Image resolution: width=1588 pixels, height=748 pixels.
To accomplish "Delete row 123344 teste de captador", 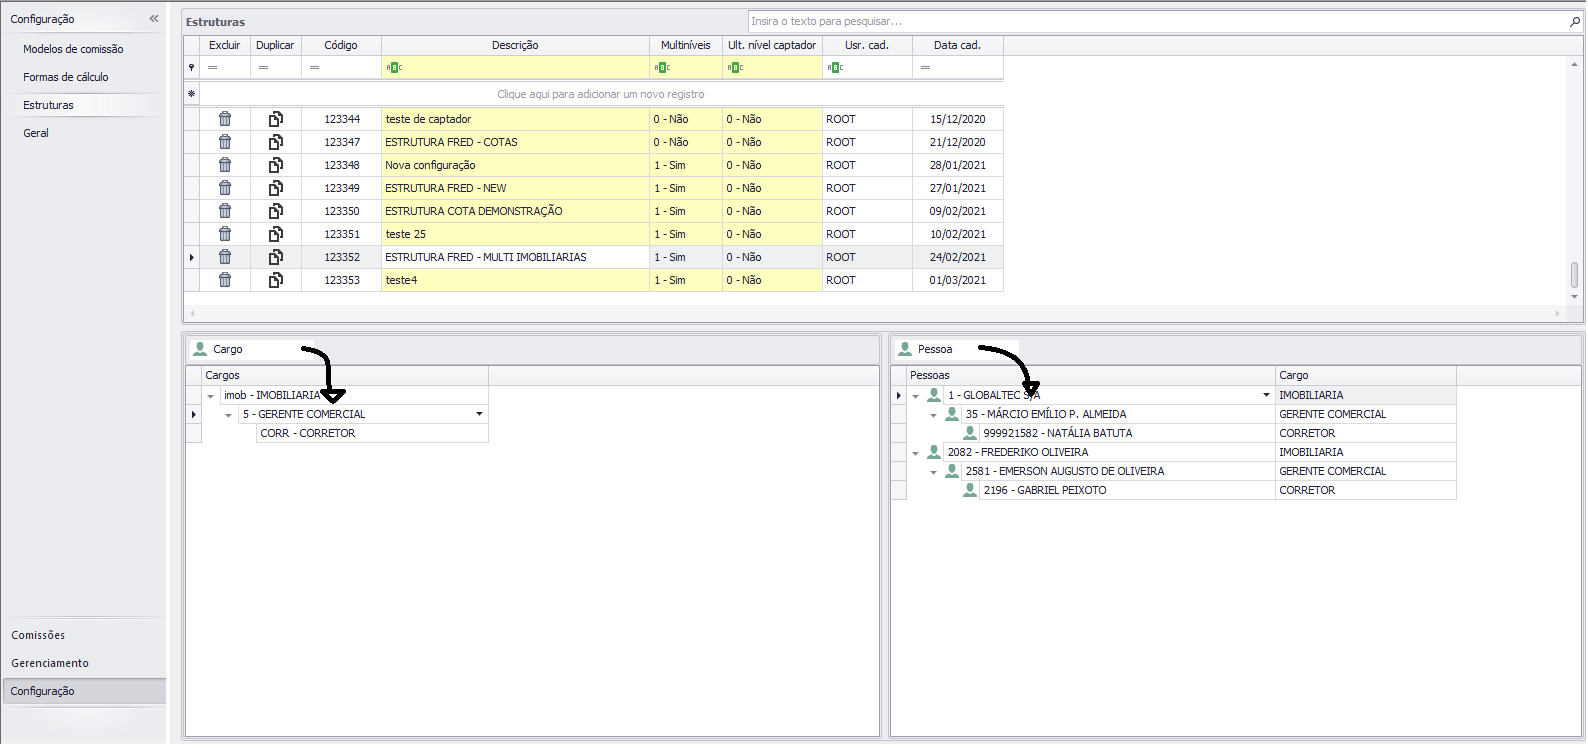I will tap(225, 119).
